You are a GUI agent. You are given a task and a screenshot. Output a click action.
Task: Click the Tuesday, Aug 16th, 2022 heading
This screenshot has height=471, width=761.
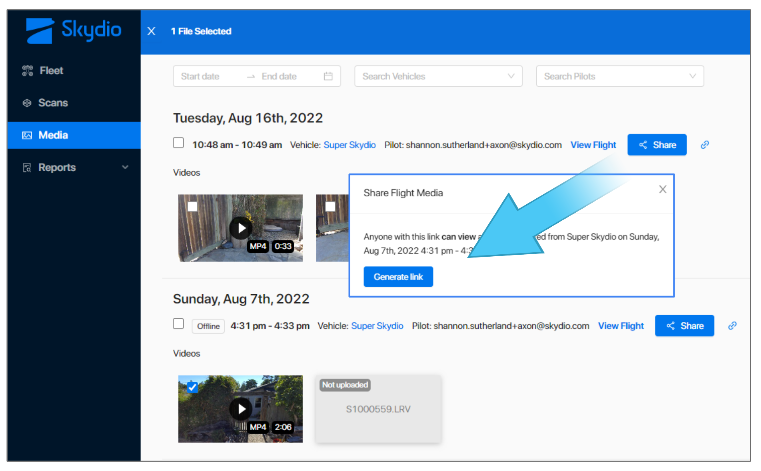[x=248, y=118]
